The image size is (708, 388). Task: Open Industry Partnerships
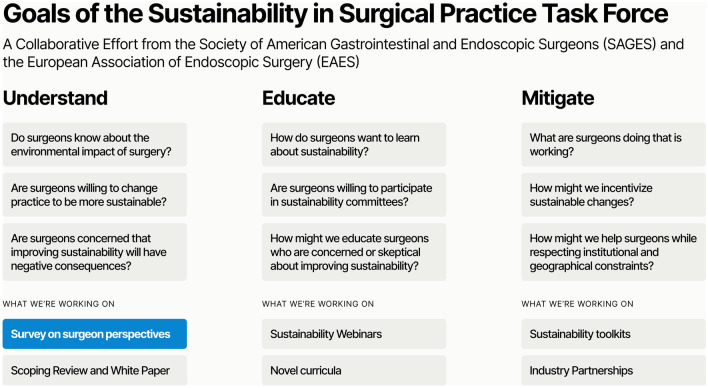click(613, 370)
